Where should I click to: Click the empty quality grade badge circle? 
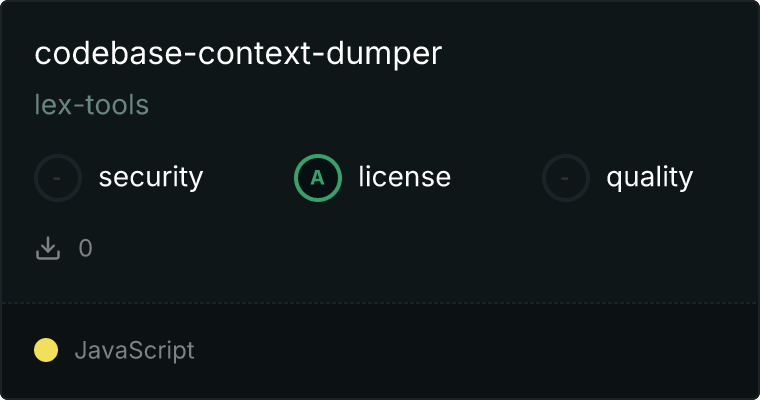click(566, 178)
